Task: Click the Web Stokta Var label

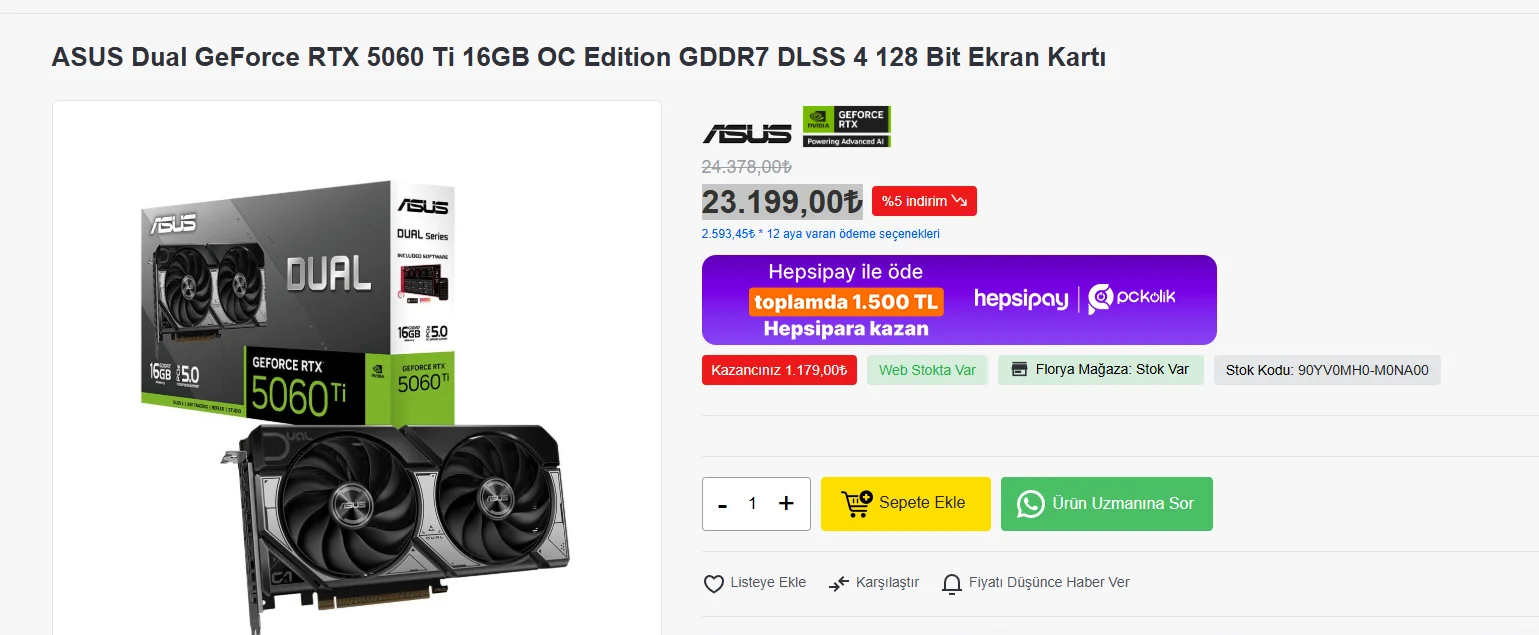Action: [927, 370]
